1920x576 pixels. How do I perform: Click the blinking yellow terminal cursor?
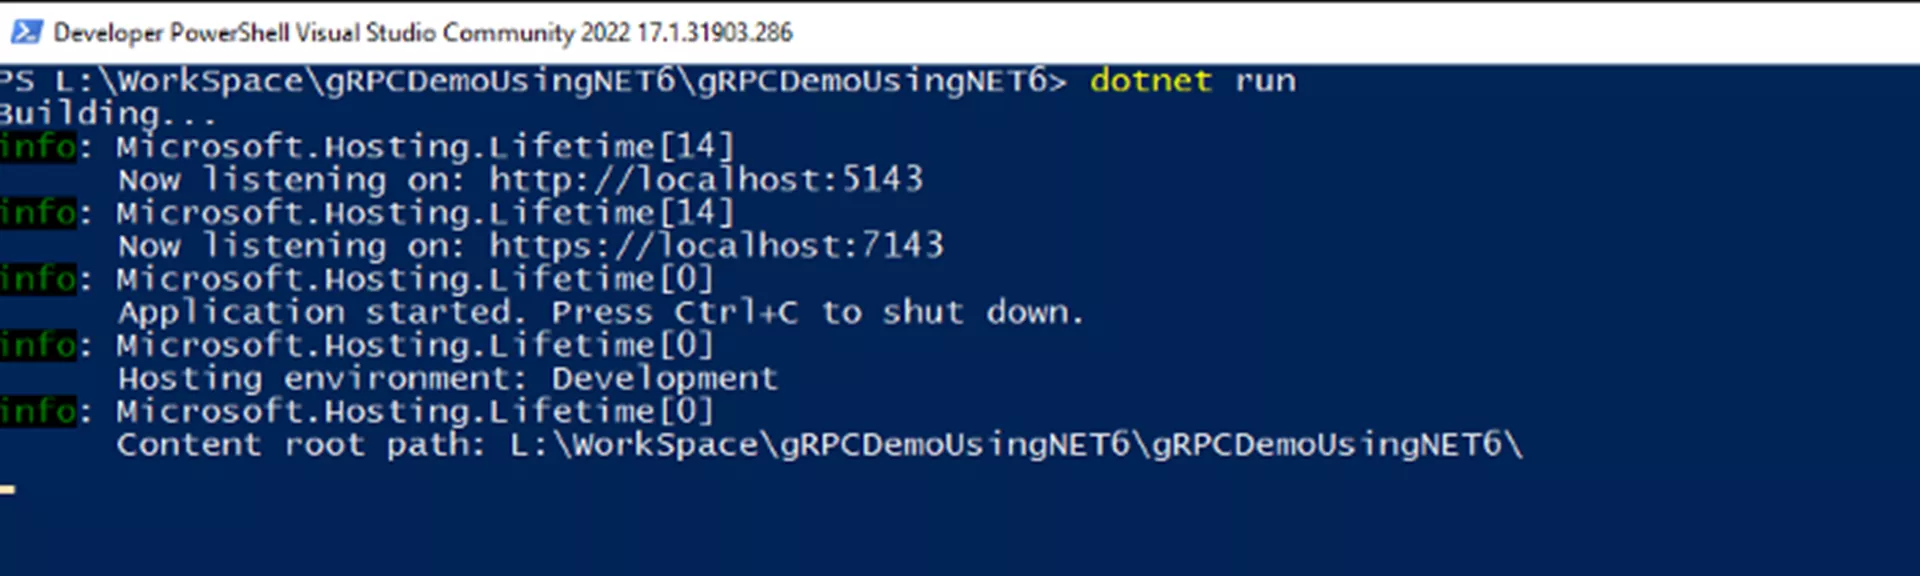pyautogui.click(x=7, y=489)
